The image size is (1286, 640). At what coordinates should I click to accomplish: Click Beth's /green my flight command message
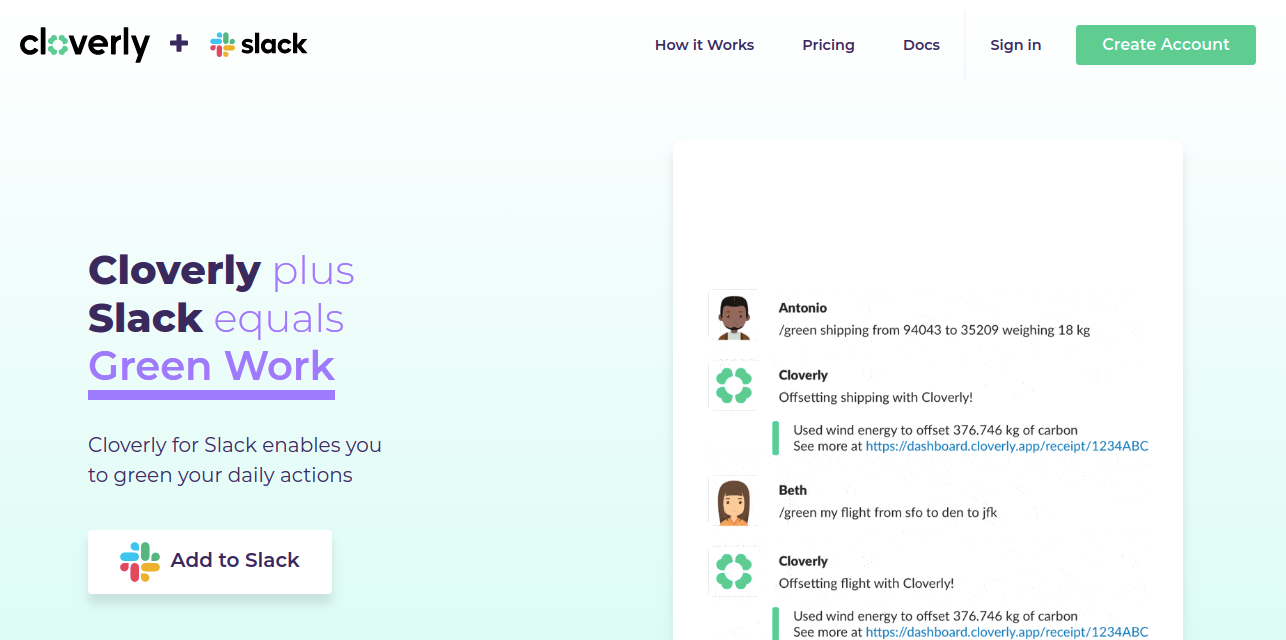(x=888, y=513)
